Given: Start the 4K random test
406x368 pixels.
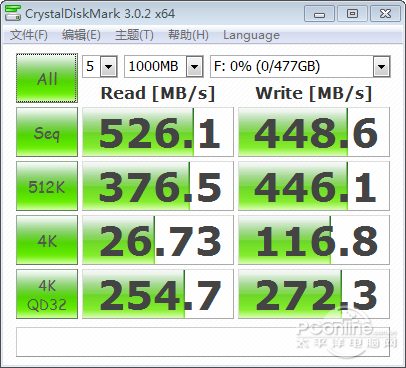Looking at the screenshot, I should 47,240.
